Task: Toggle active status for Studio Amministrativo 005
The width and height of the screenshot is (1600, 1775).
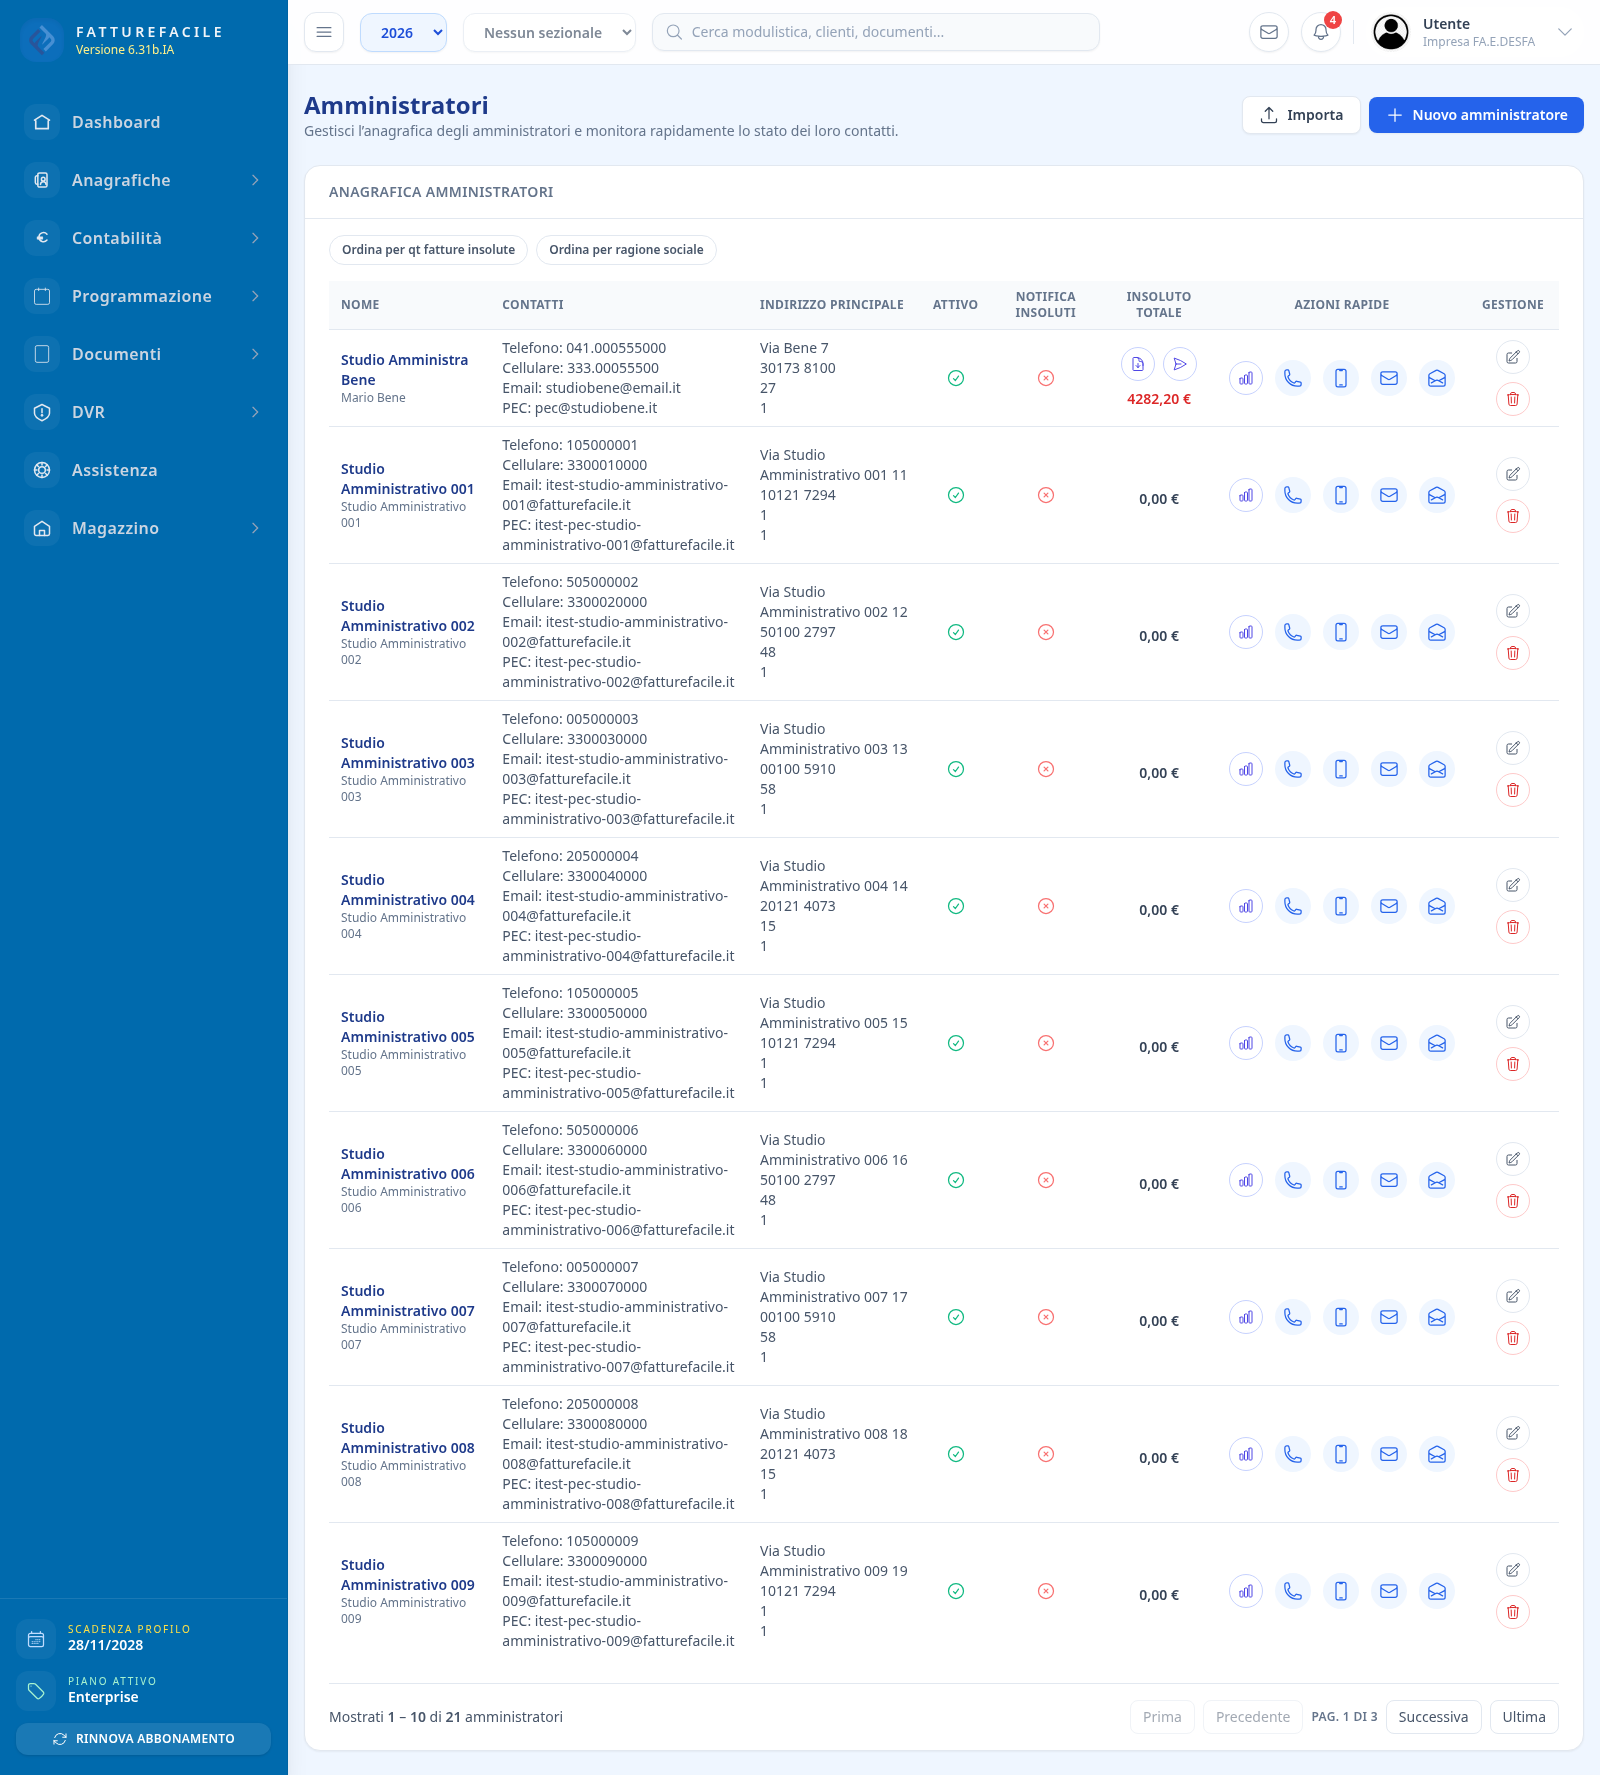Action: pyautogui.click(x=956, y=1043)
